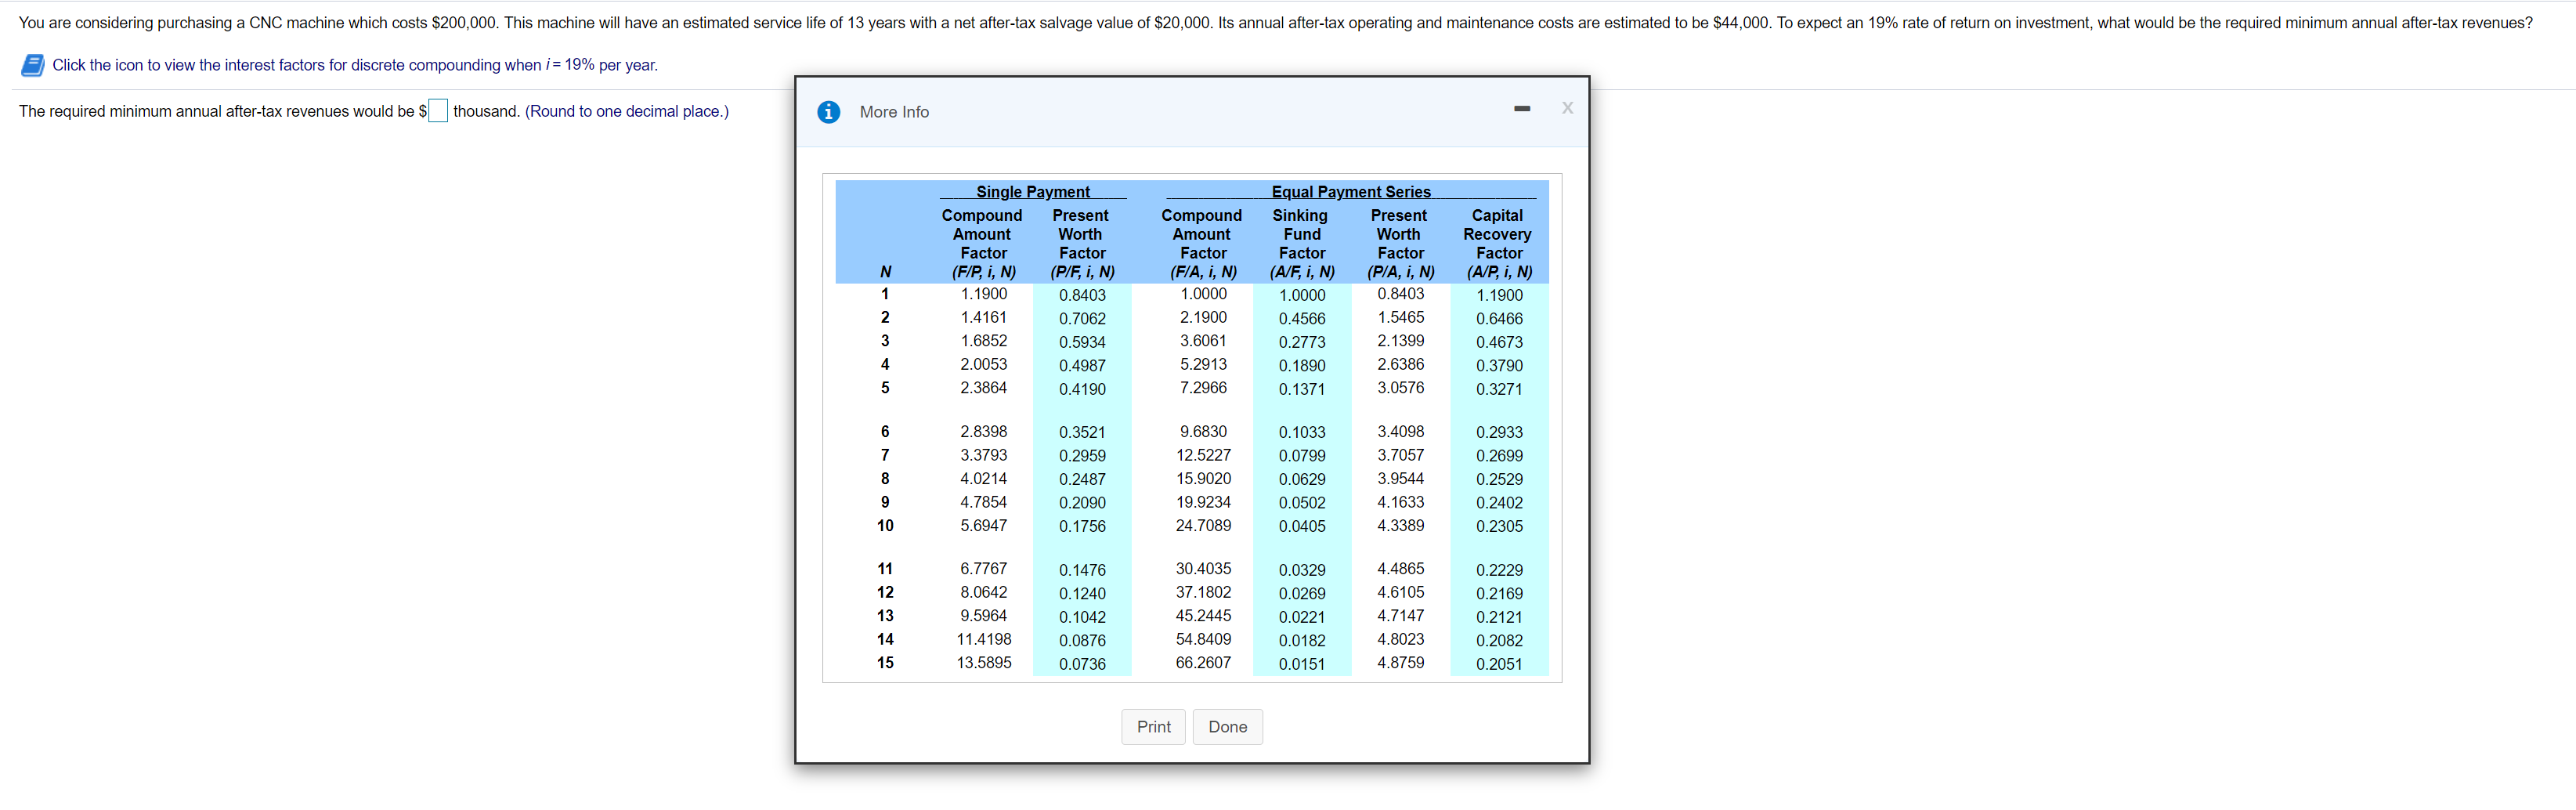Click the More Info blue information icon
Screen dimensions: 2576x810
[x=828, y=112]
